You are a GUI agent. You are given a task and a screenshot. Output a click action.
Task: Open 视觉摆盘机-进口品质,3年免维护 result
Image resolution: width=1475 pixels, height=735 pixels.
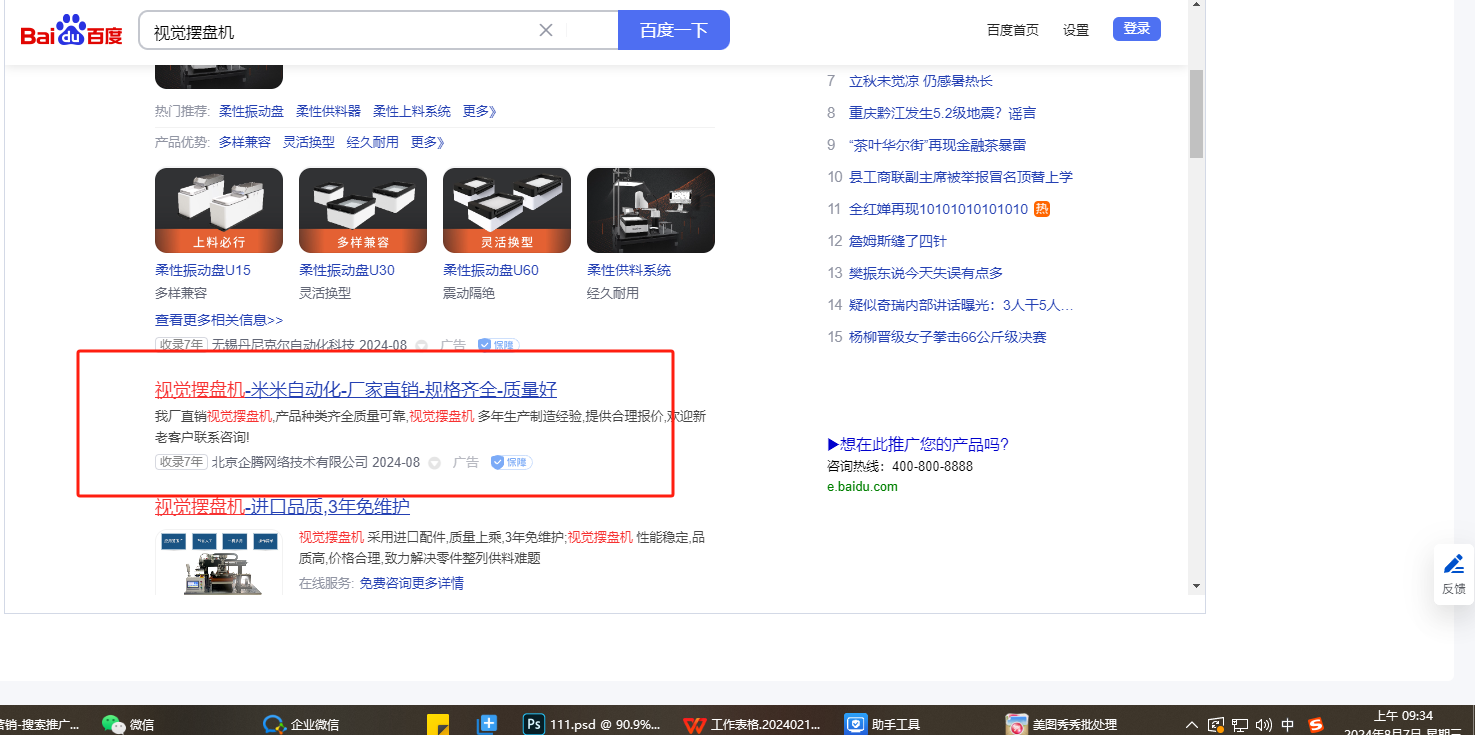(282, 507)
